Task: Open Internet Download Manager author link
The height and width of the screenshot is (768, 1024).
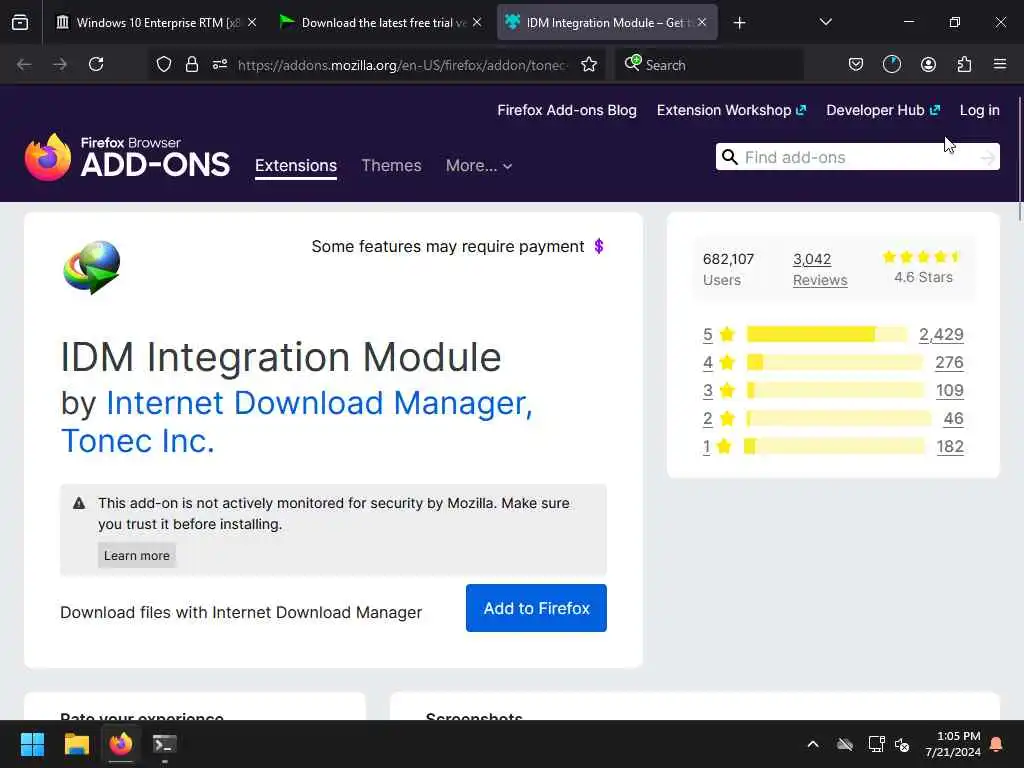Action: (319, 403)
